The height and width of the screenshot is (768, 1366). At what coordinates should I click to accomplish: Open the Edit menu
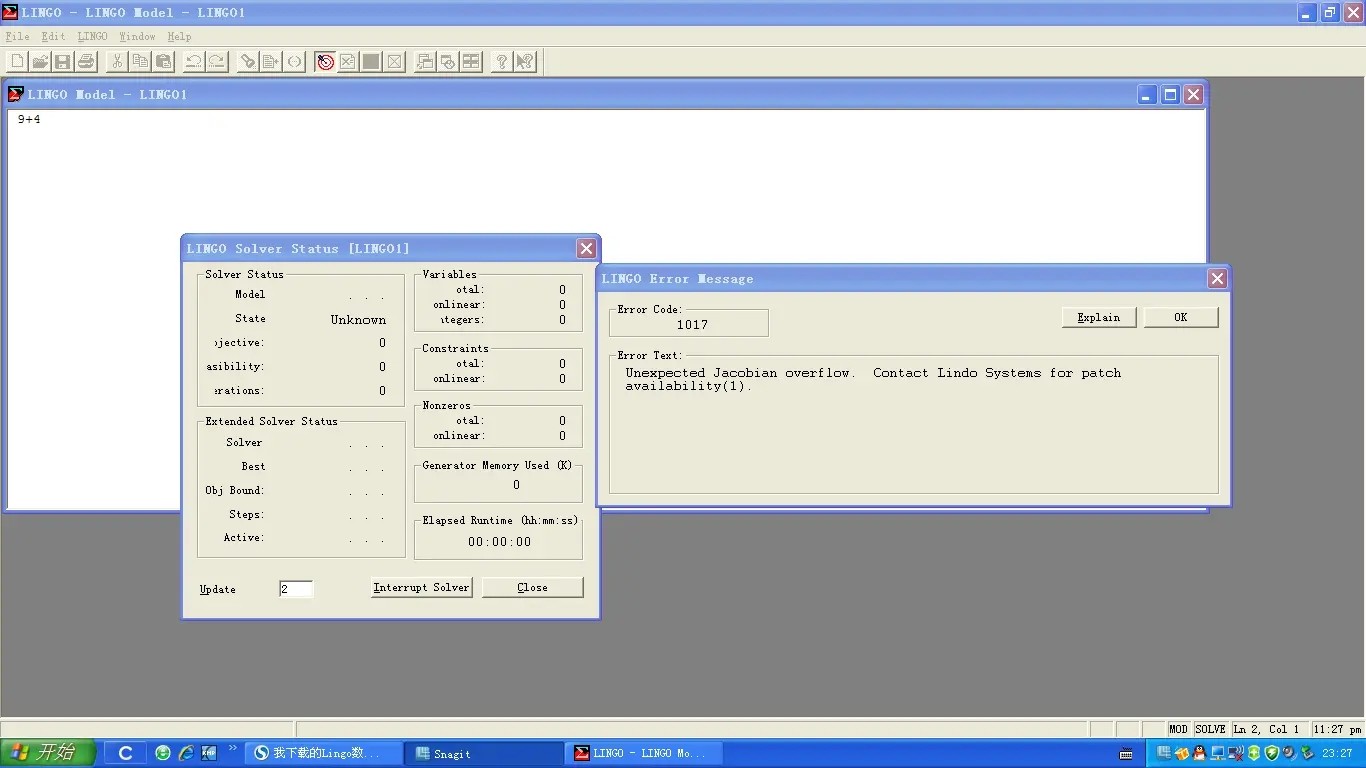tap(53, 37)
